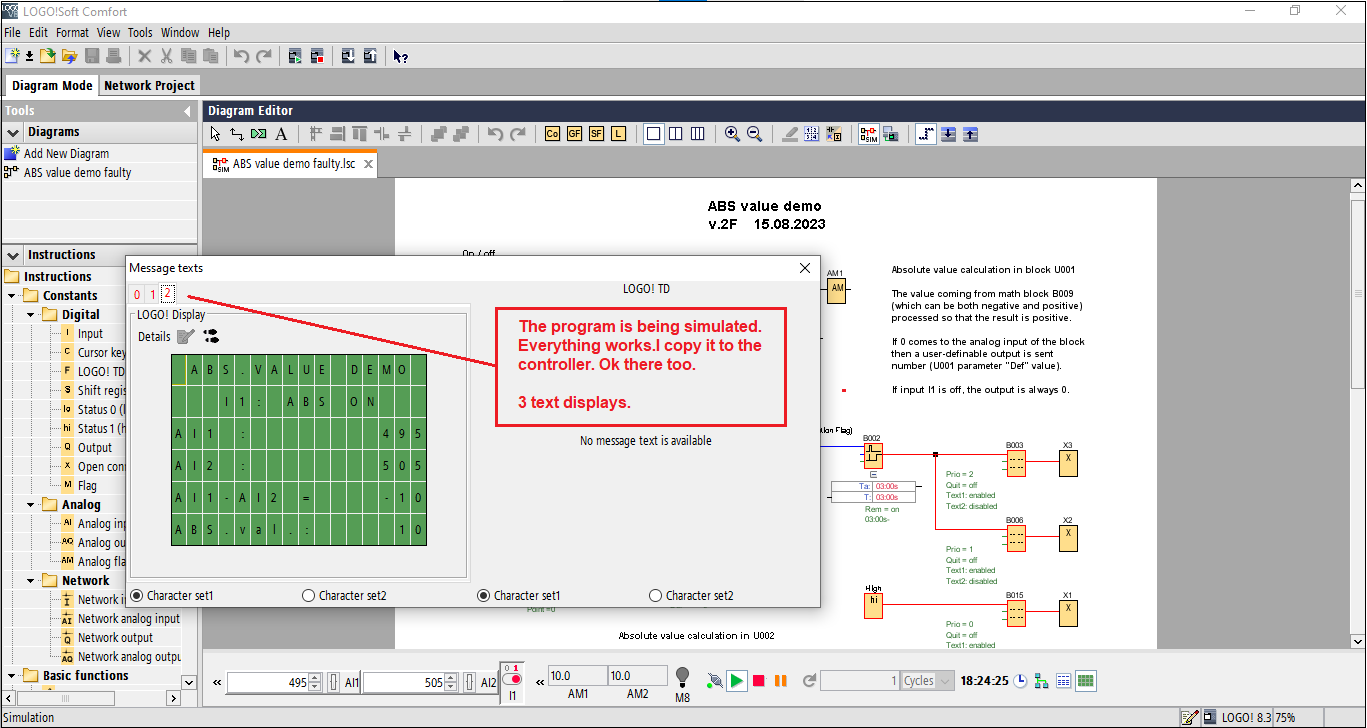The height and width of the screenshot is (728, 1367).
Task: Create a new diagram using the toolbar icon
Action: click(13, 56)
